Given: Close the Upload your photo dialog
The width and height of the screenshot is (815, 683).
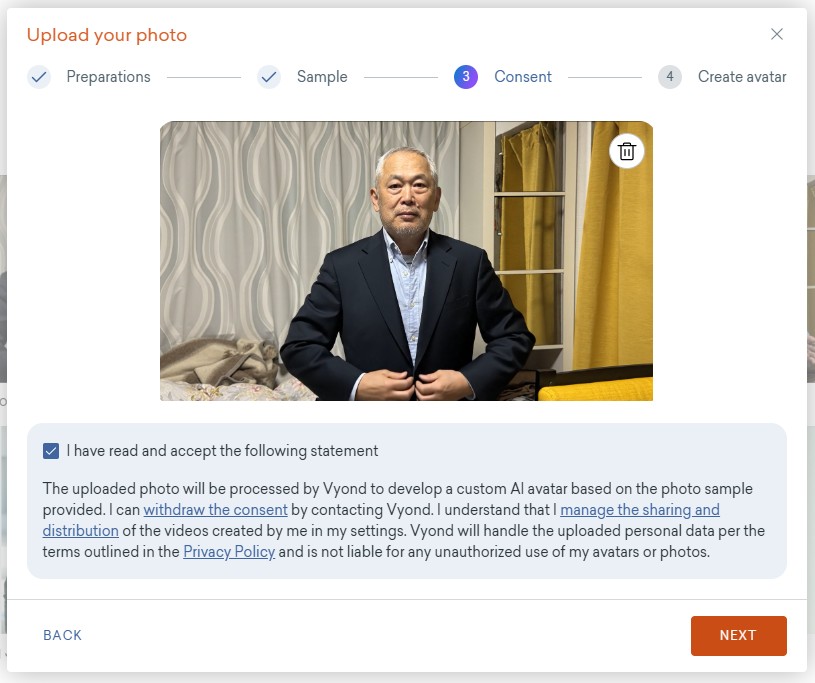Looking at the screenshot, I should pyautogui.click(x=777, y=34).
